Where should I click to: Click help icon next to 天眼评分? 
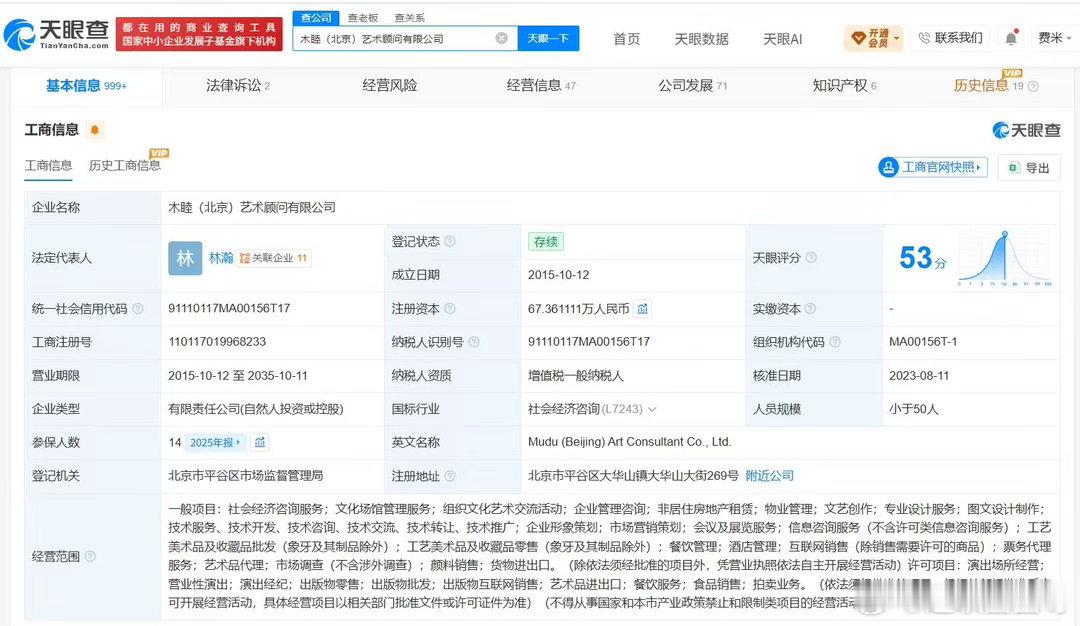coord(811,258)
